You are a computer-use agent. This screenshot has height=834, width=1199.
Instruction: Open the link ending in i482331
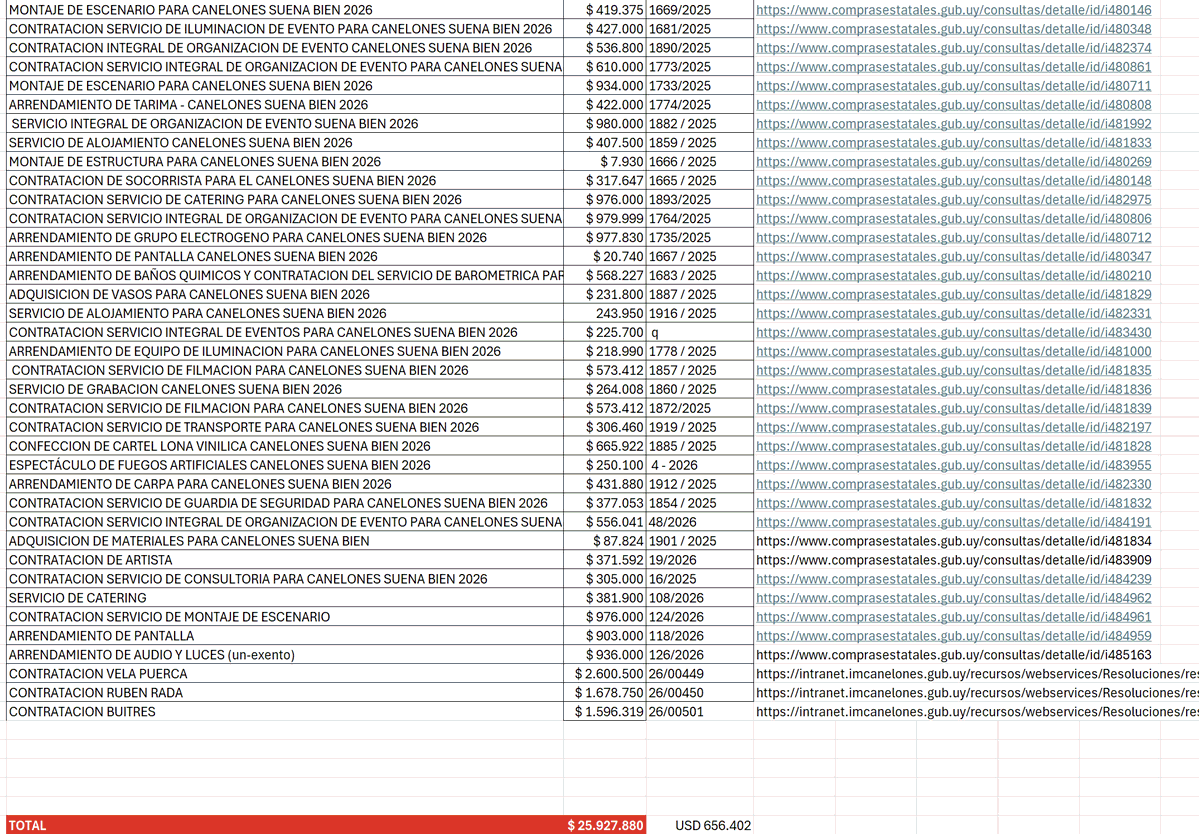pos(954,313)
